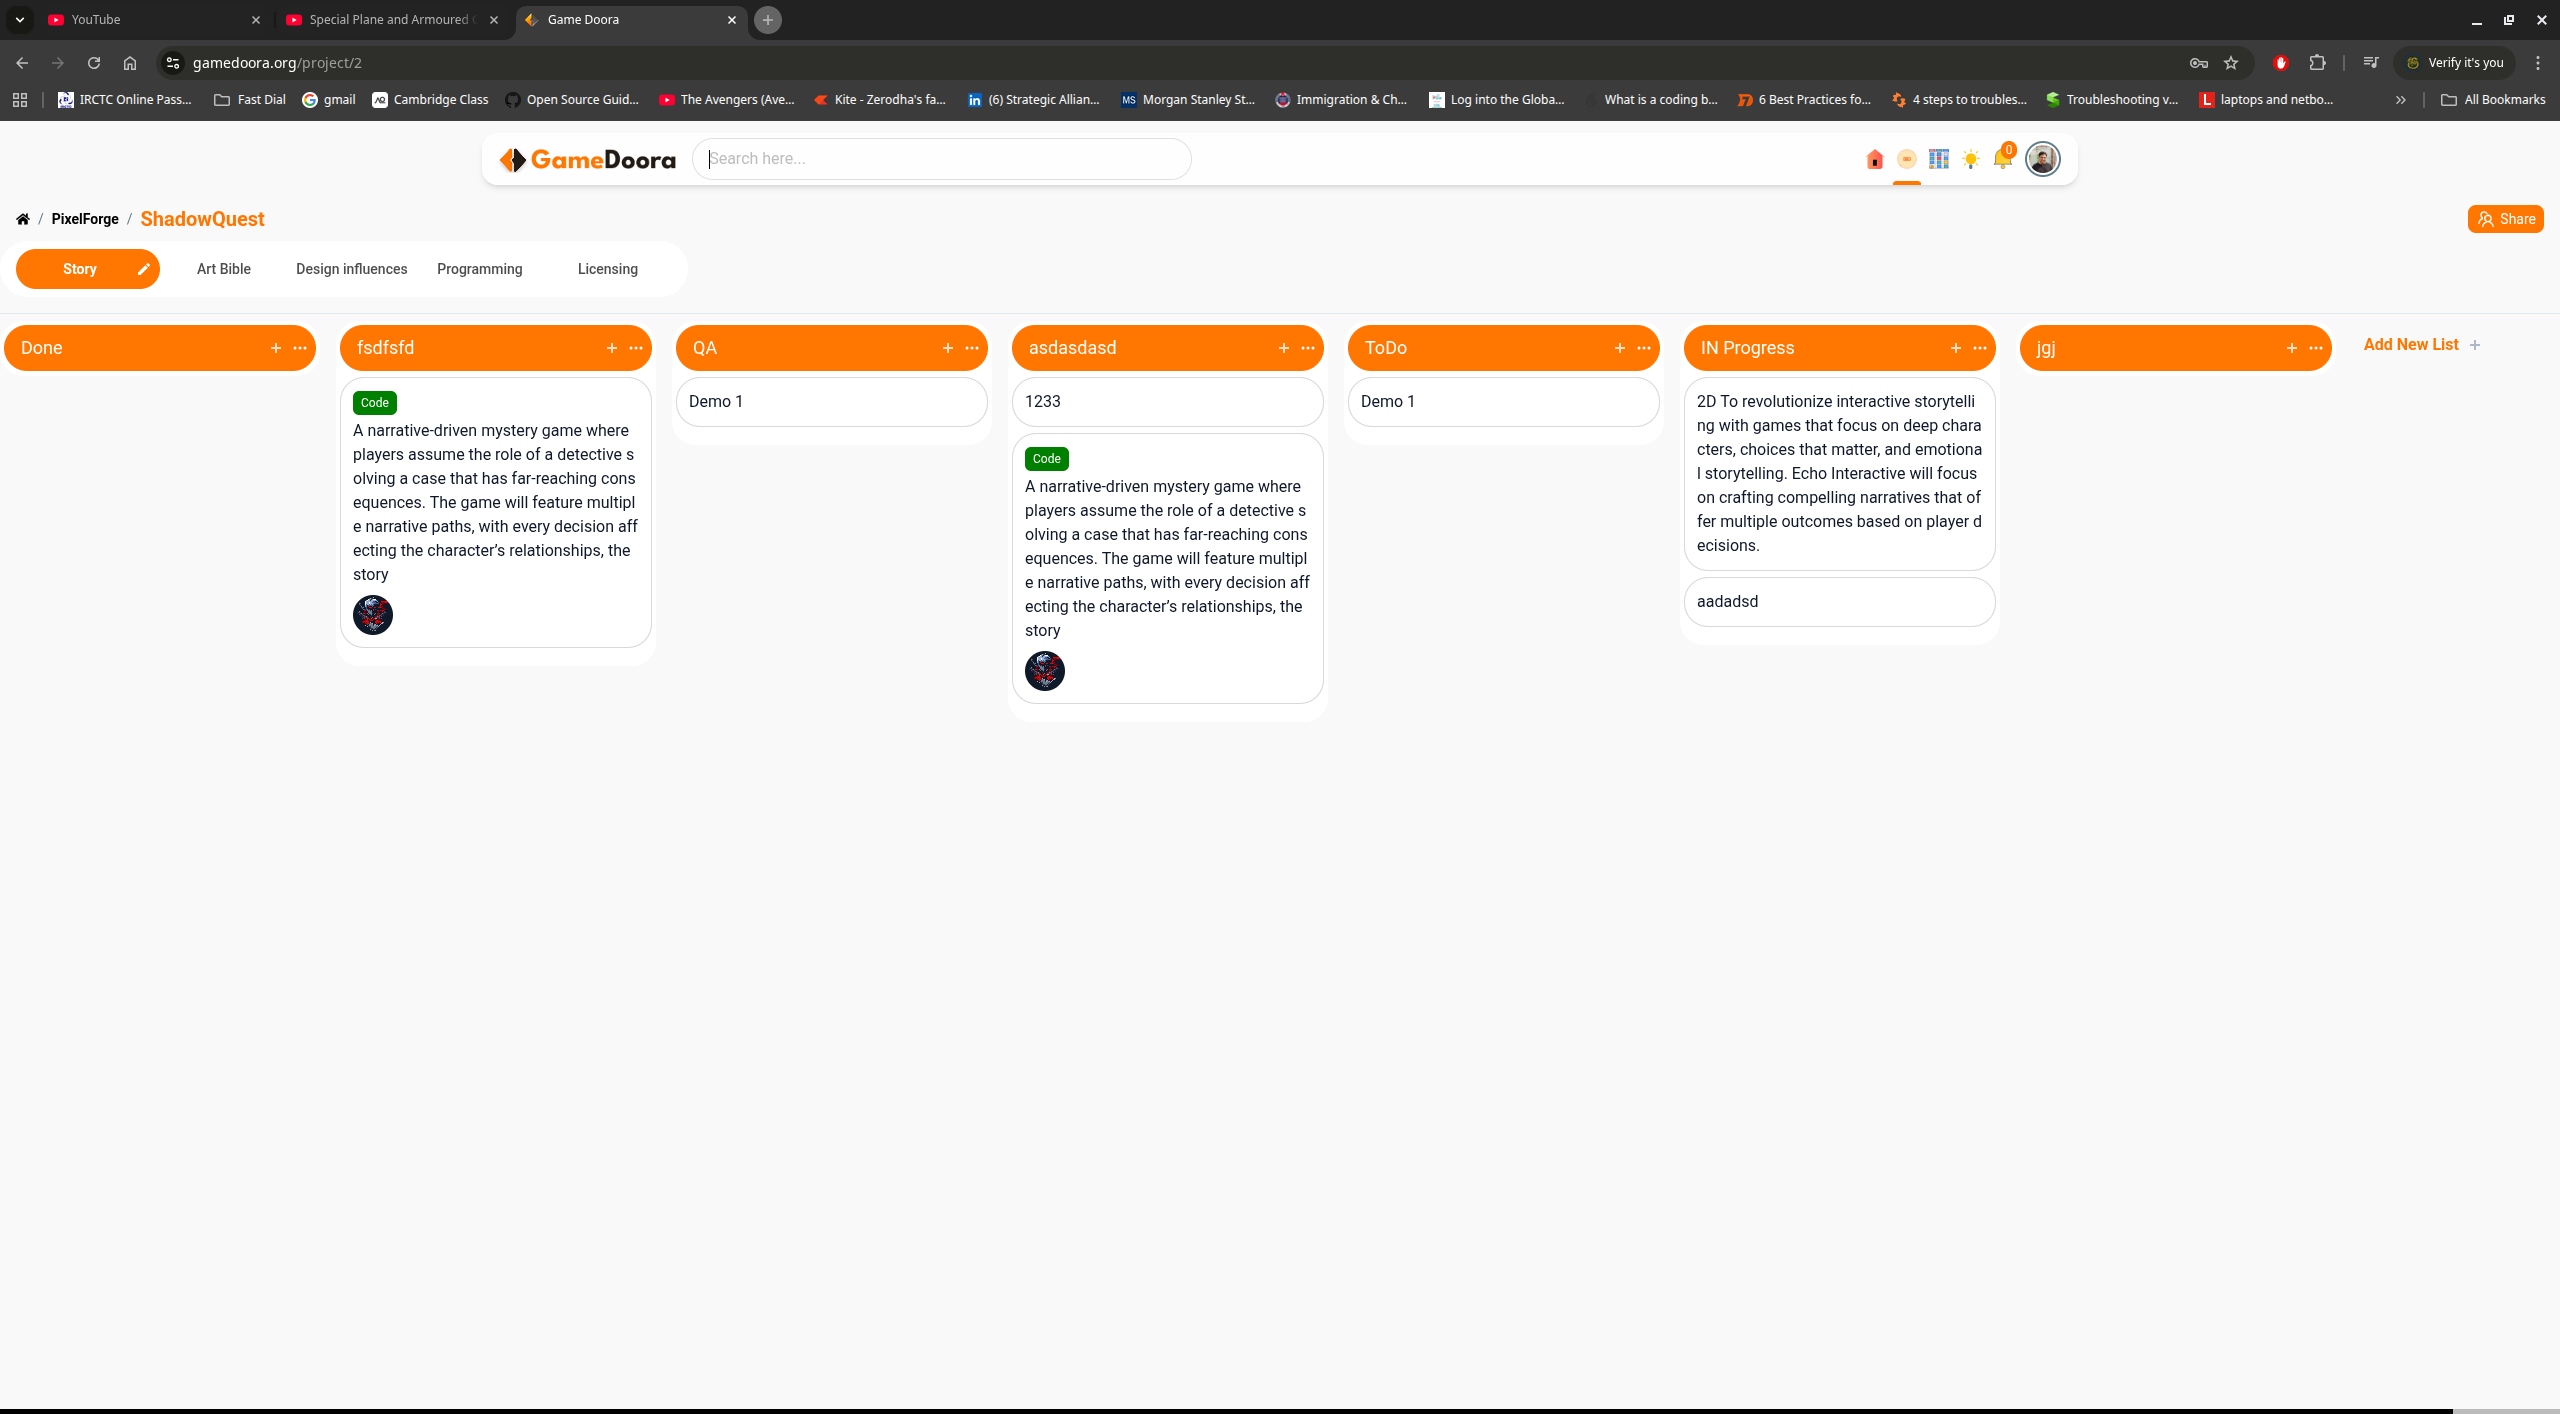The height and width of the screenshot is (1414, 2560).
Task: Open PixelForge breadcrumb link
Action: click(85, 219)
